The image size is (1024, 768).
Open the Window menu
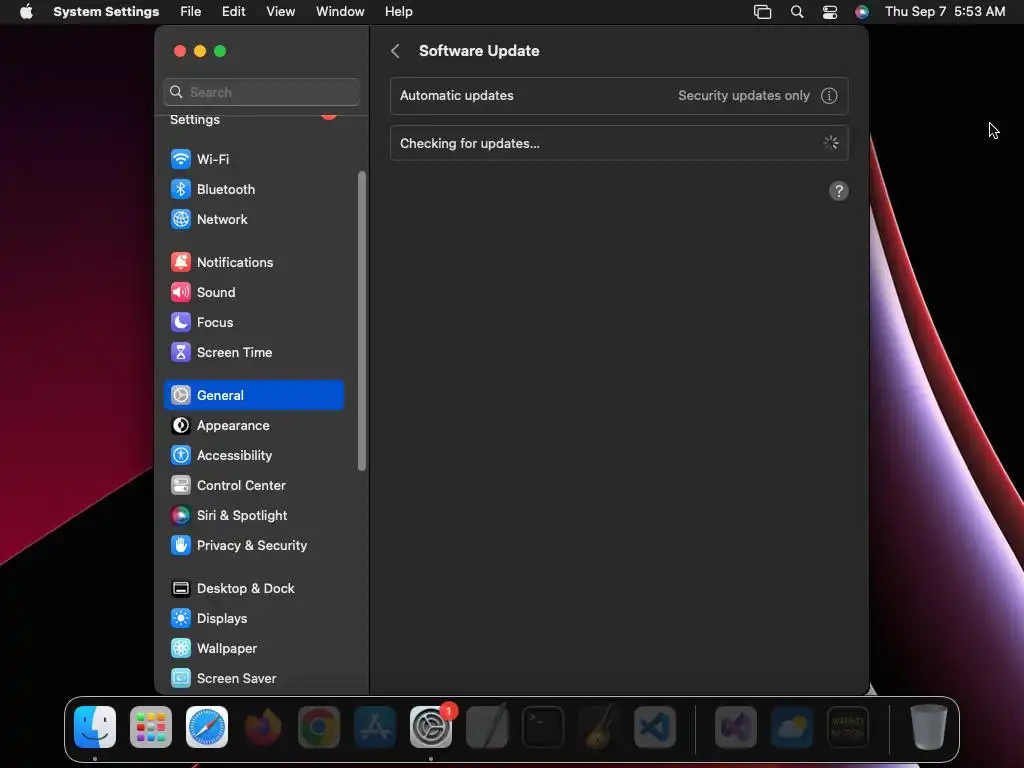(x=340, y=12)
